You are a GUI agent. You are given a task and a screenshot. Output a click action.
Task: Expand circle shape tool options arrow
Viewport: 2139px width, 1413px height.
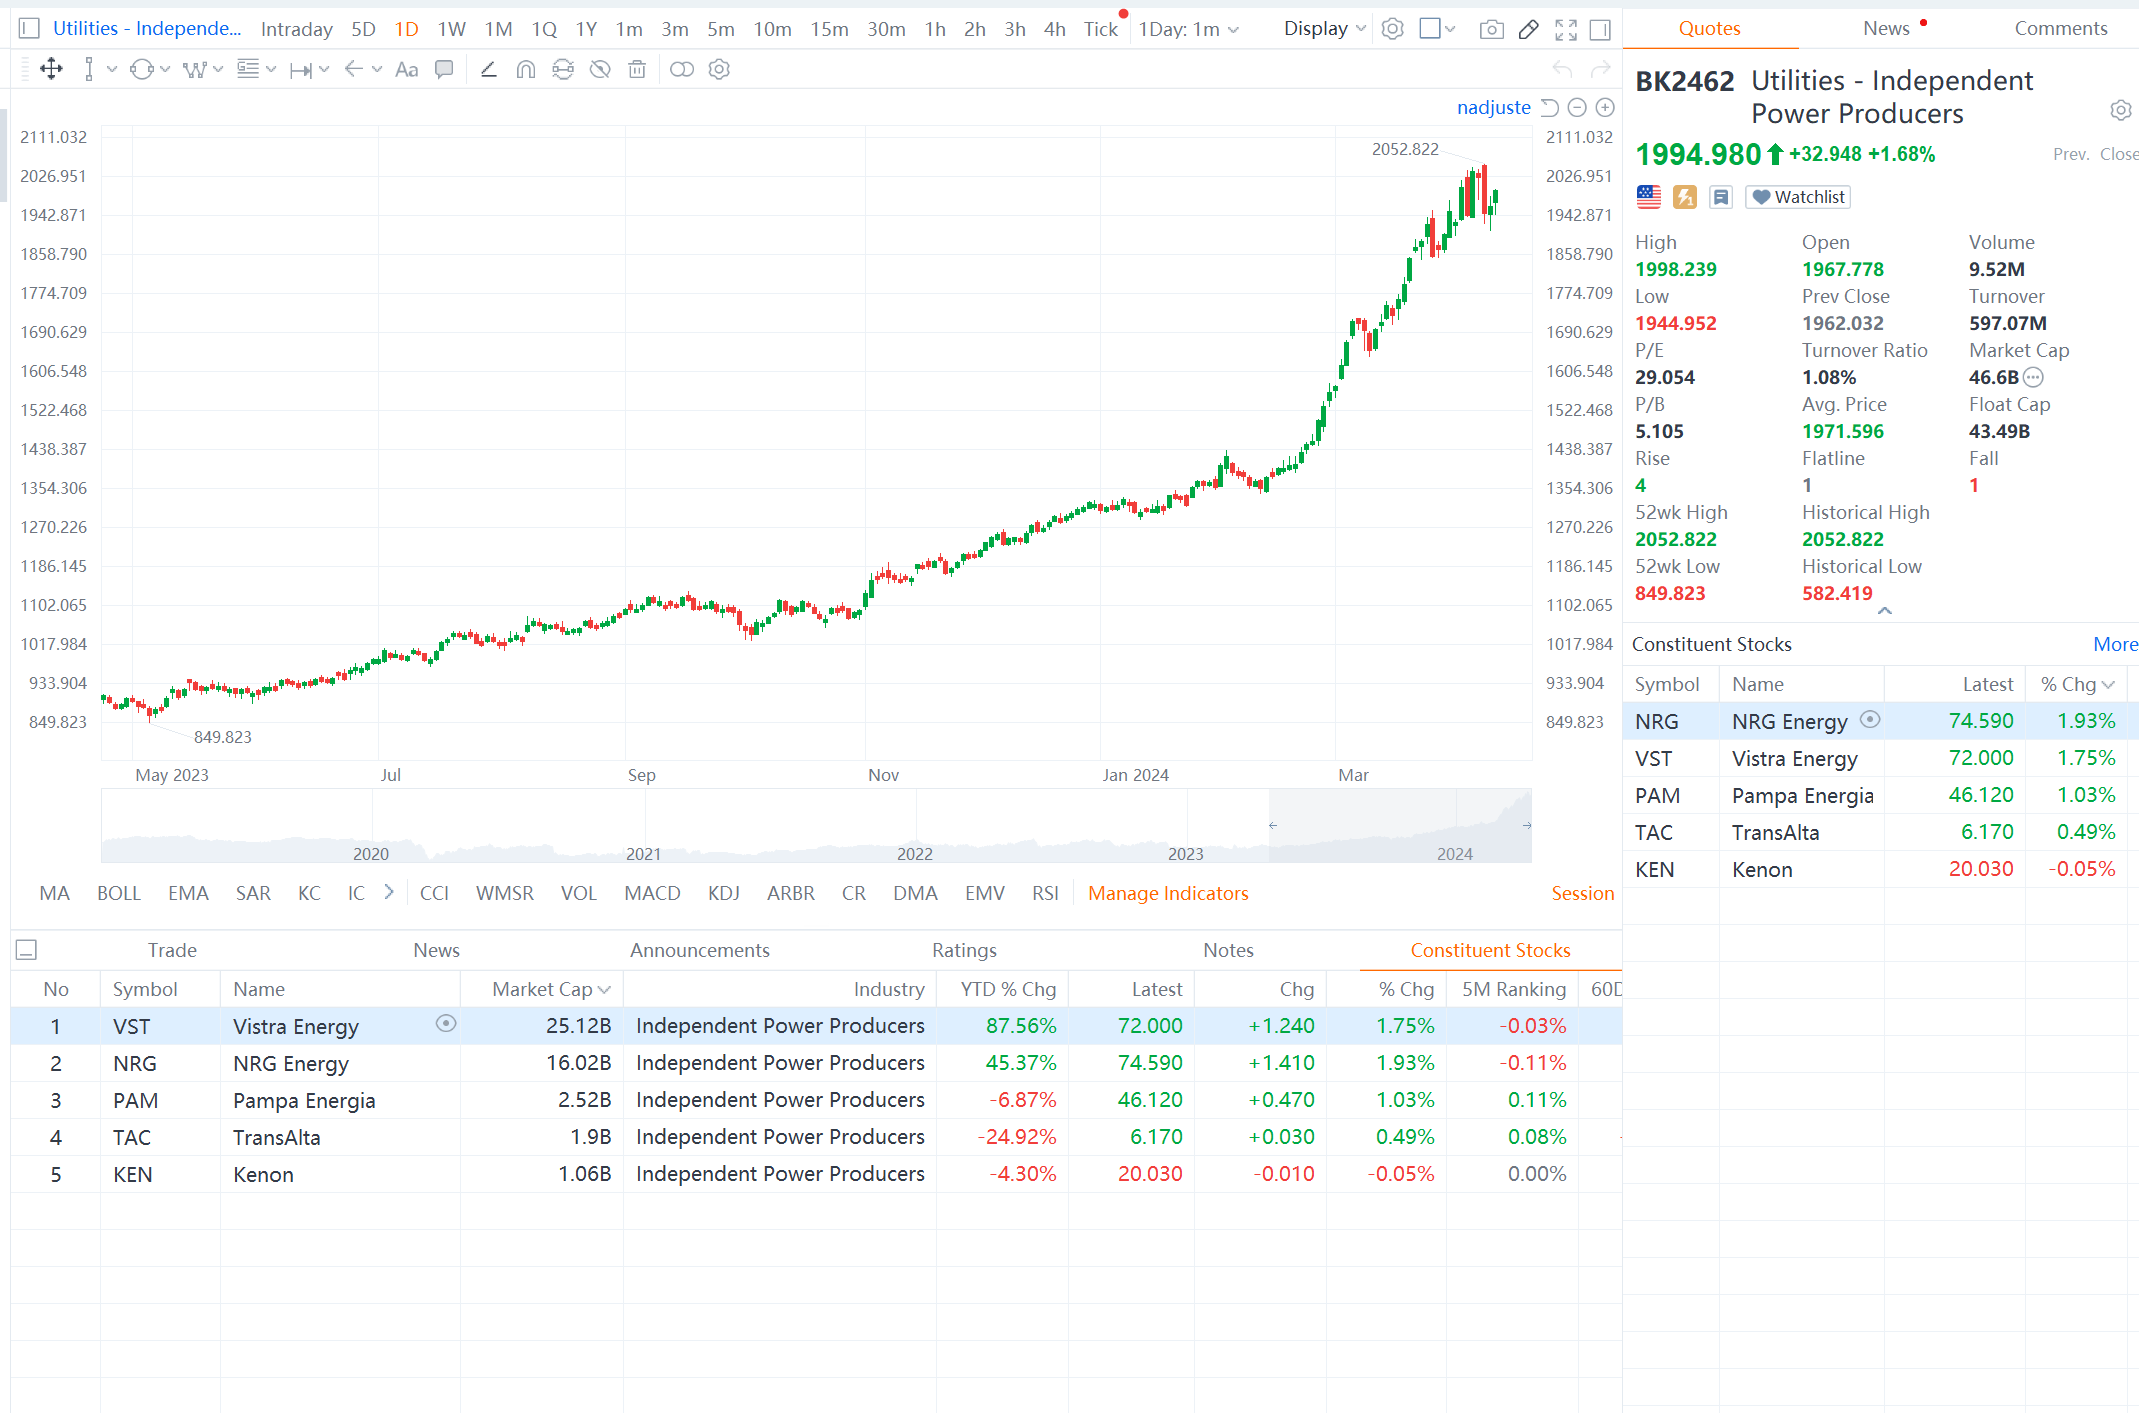click(x=165, y=69)
